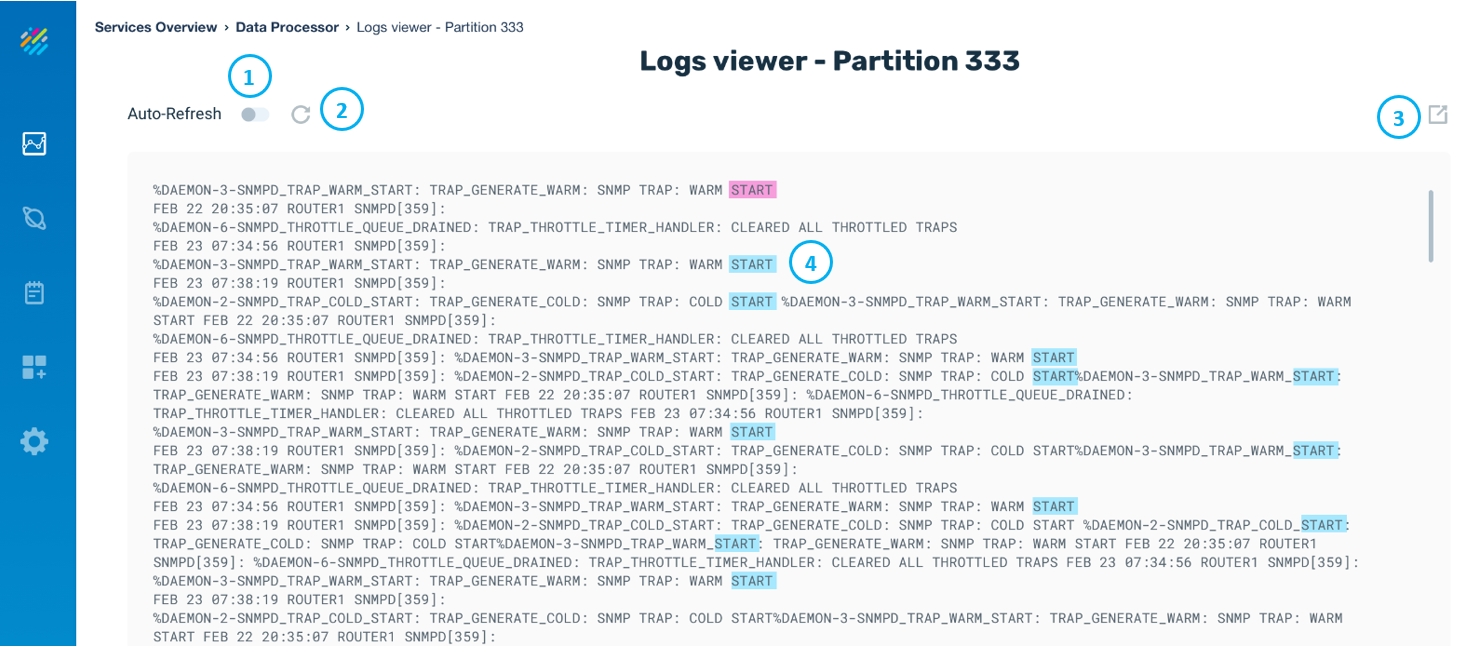Viewport: 1466px width, 652px height.
Task: Navigate to Data Processor breadcrumb
Action: (287, 27)
